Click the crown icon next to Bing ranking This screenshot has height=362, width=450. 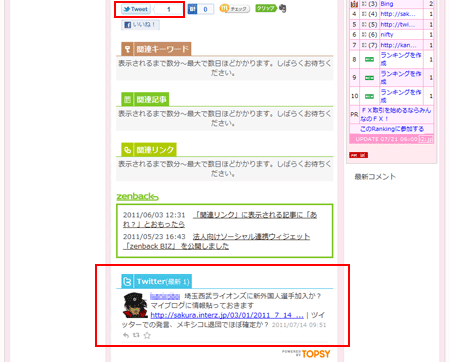pyautogui.click(x=354, y=4)
